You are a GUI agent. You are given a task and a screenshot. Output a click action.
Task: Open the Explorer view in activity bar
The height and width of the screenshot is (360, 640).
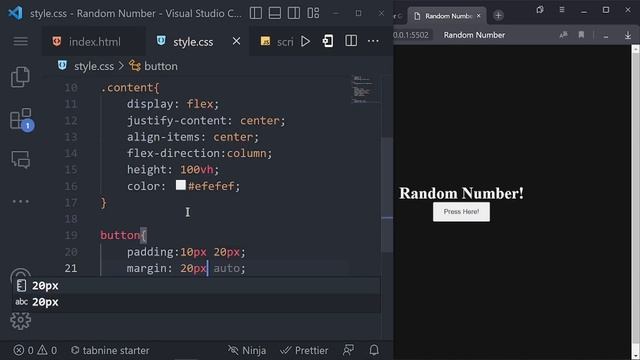coord(20,77)
